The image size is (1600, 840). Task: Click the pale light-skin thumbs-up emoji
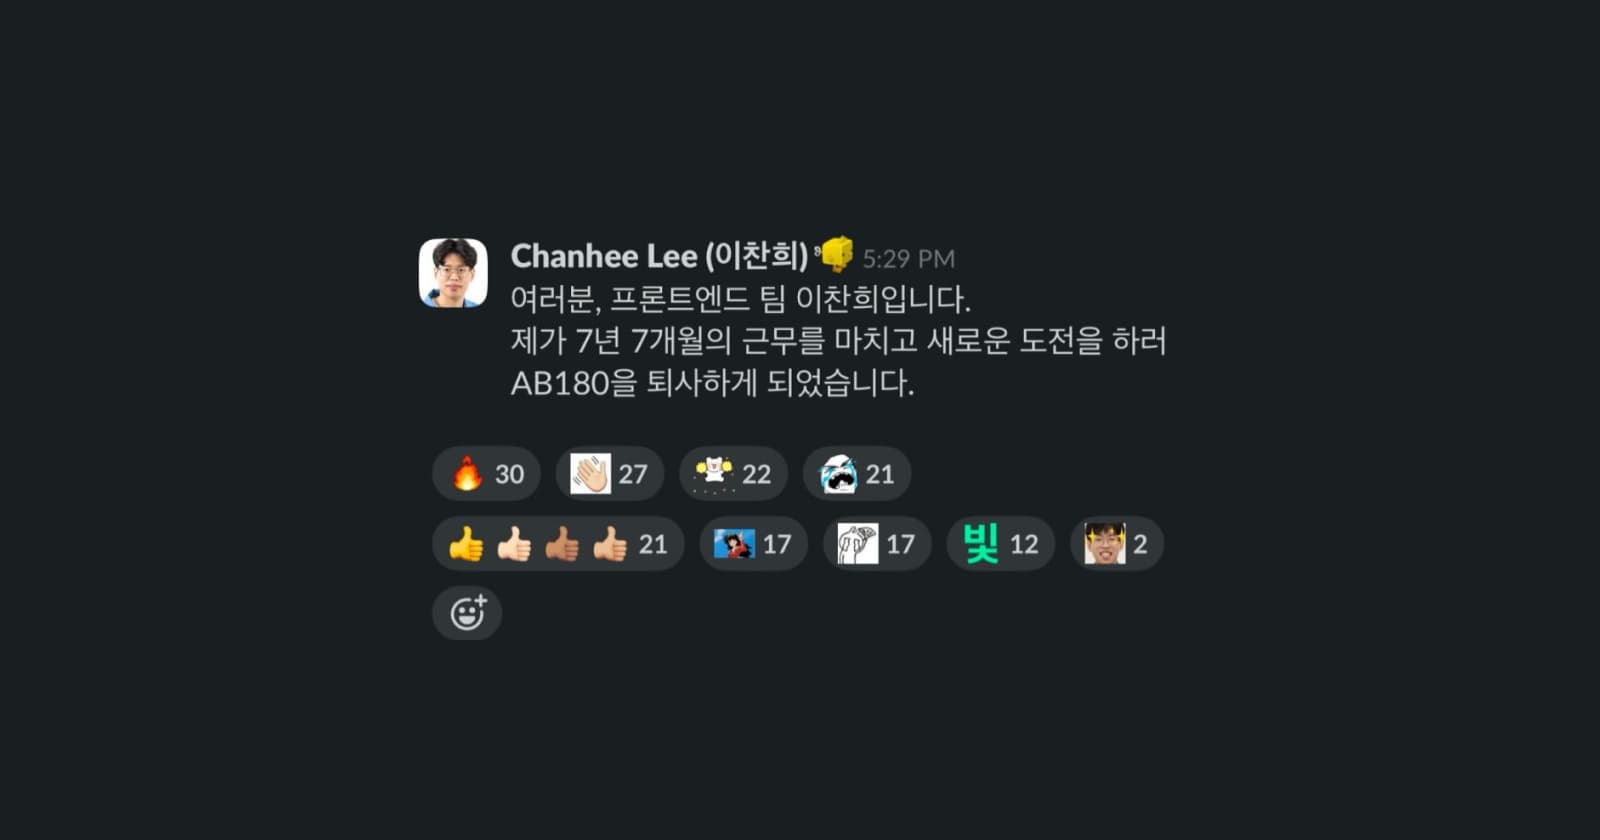click(514, 544)
